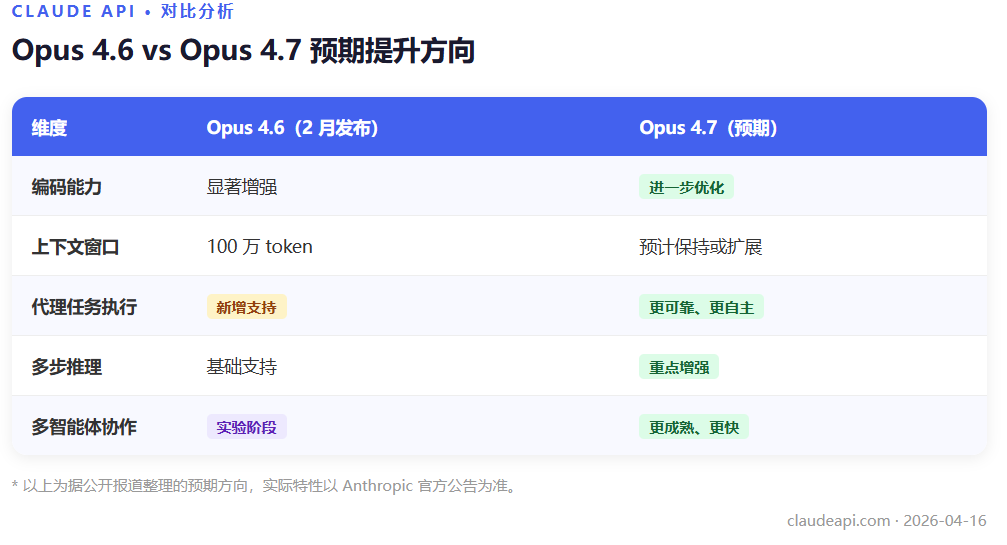Click the 多步推理 row label
The width and height of the screenshot is (1007, 545).
pos(67,367)
